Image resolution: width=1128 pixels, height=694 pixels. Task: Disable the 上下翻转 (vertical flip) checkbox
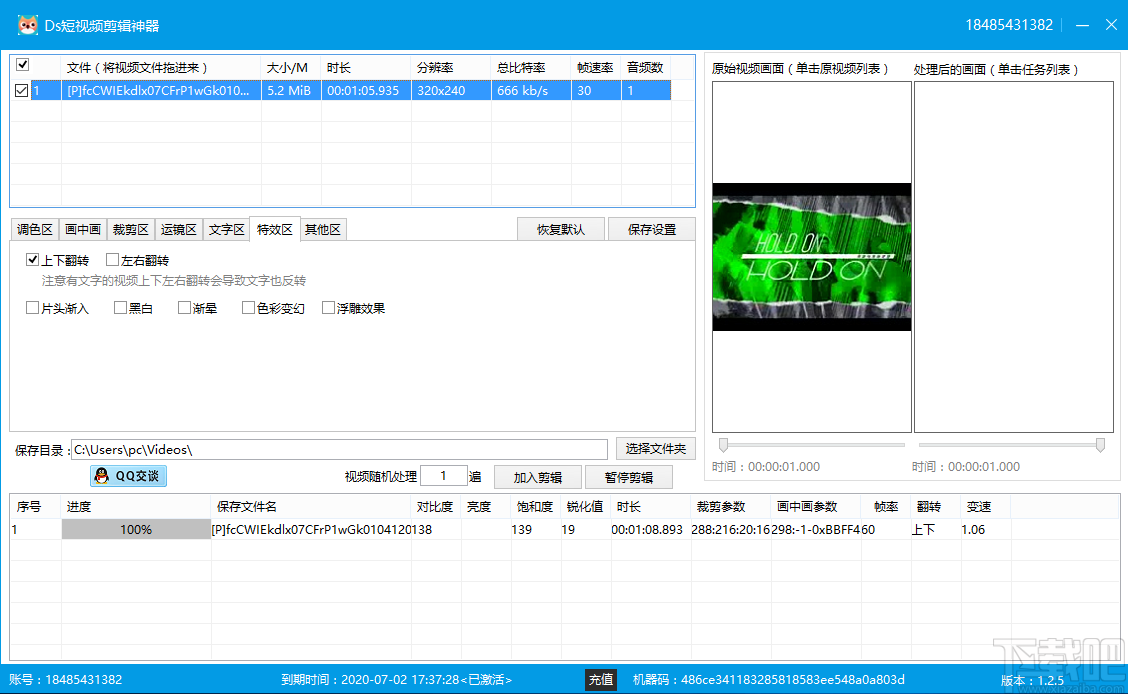pyautogui.click(x=33, y=259)
